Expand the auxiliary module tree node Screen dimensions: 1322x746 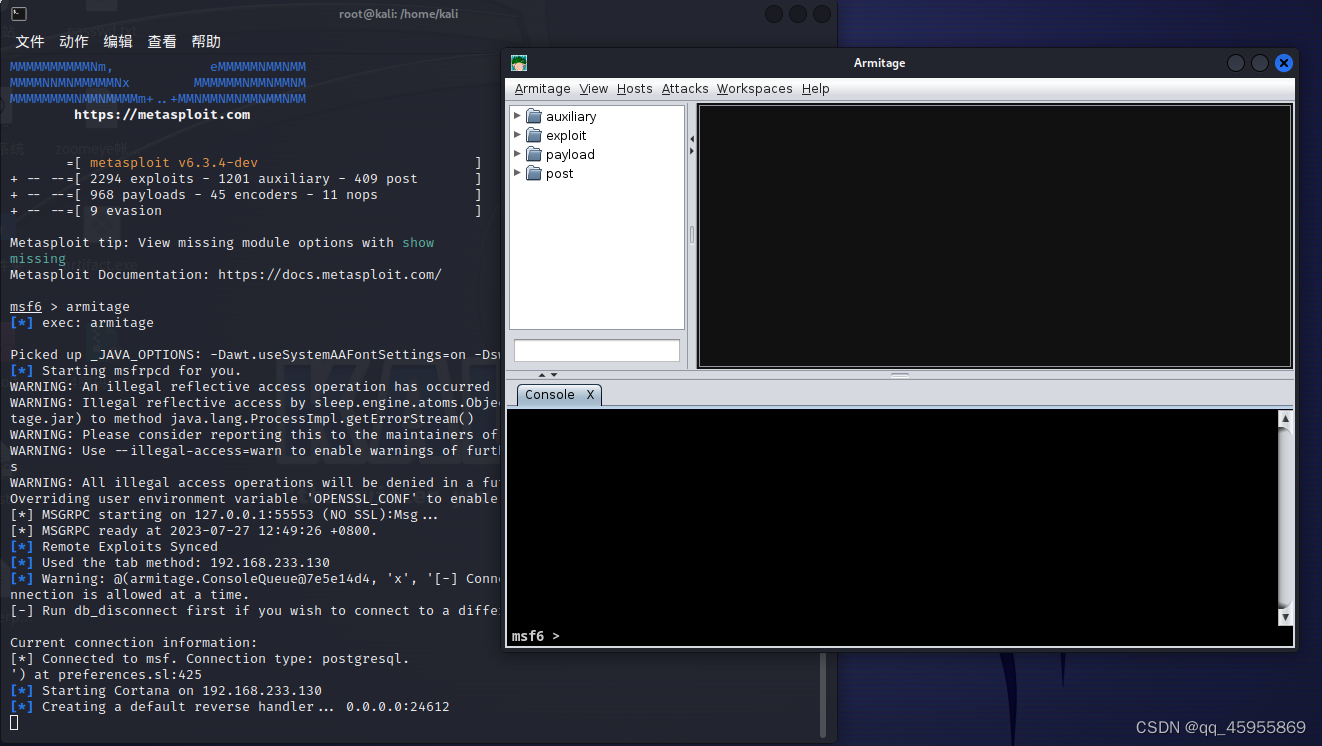(x=517, y=116)
